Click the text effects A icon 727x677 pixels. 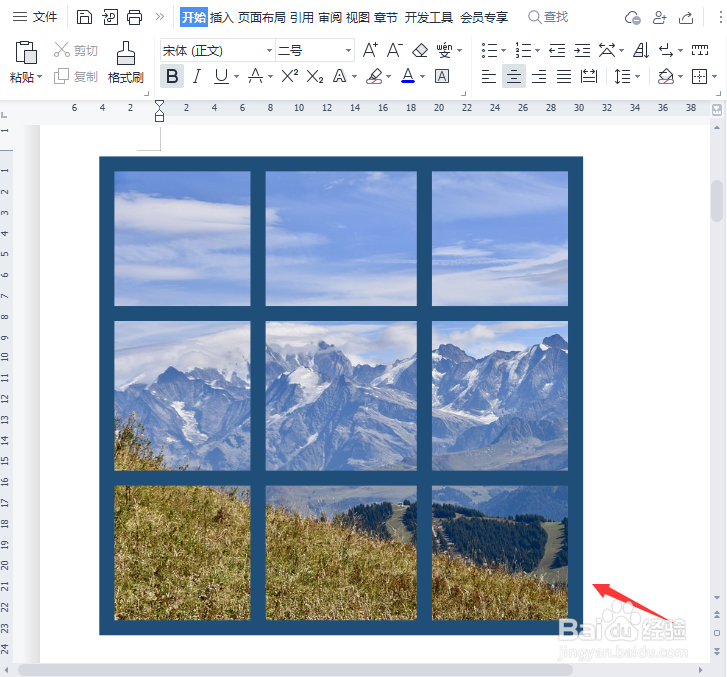click(340, 76)
